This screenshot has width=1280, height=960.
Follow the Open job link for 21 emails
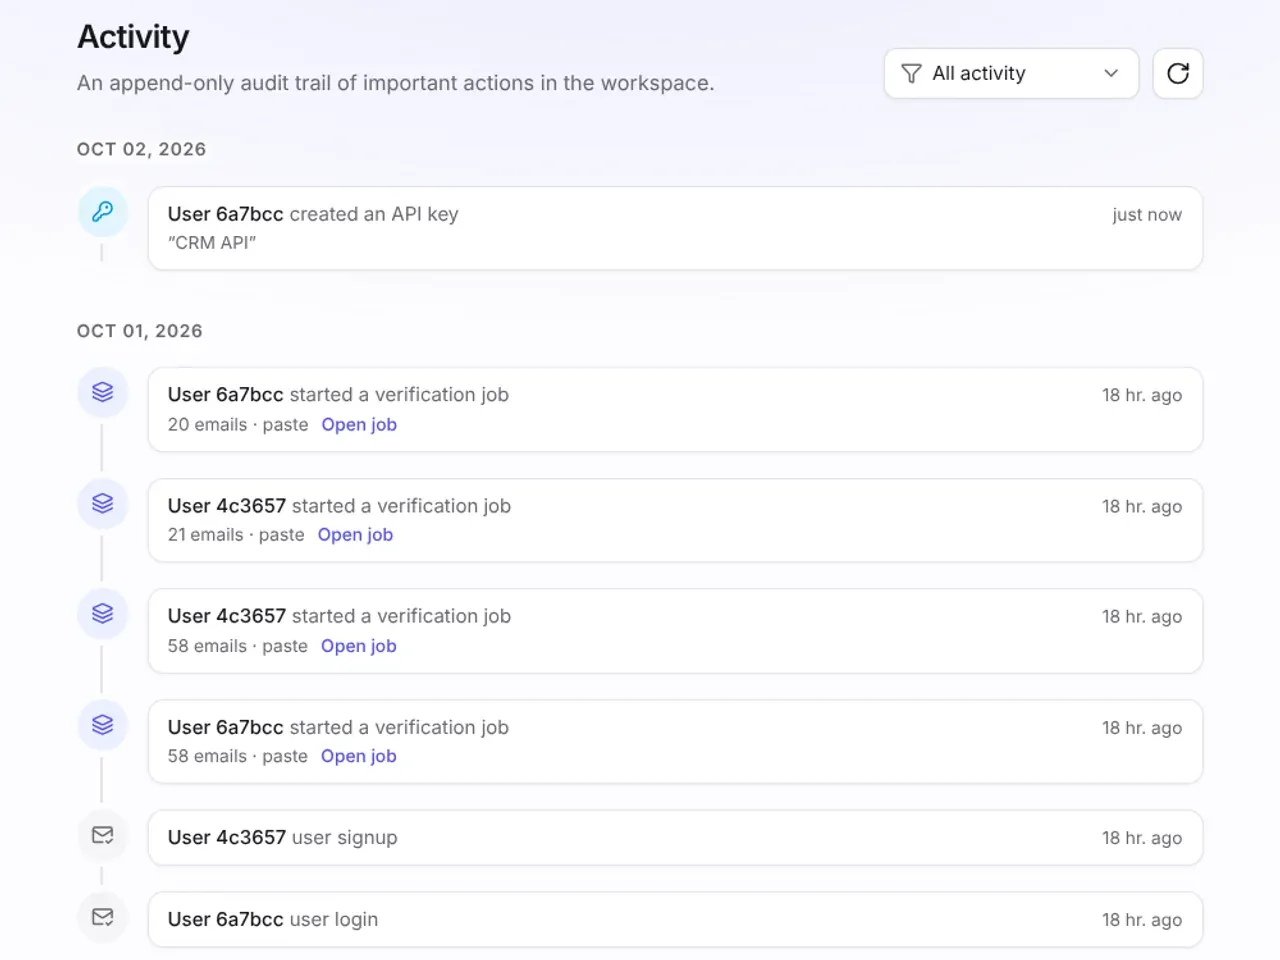tap(355, 535)
